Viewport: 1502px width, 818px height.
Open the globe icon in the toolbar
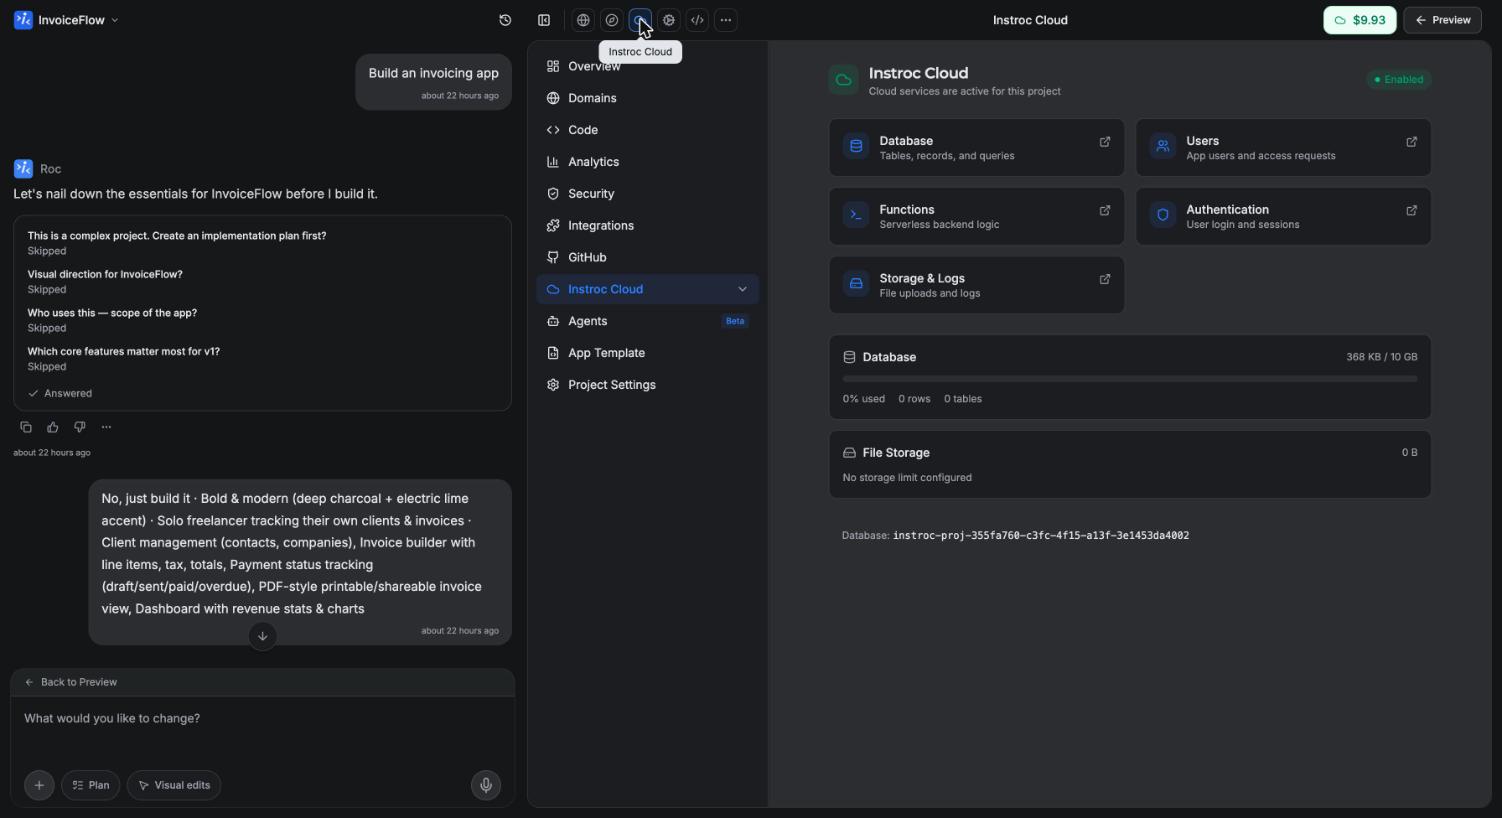[583, 20]
